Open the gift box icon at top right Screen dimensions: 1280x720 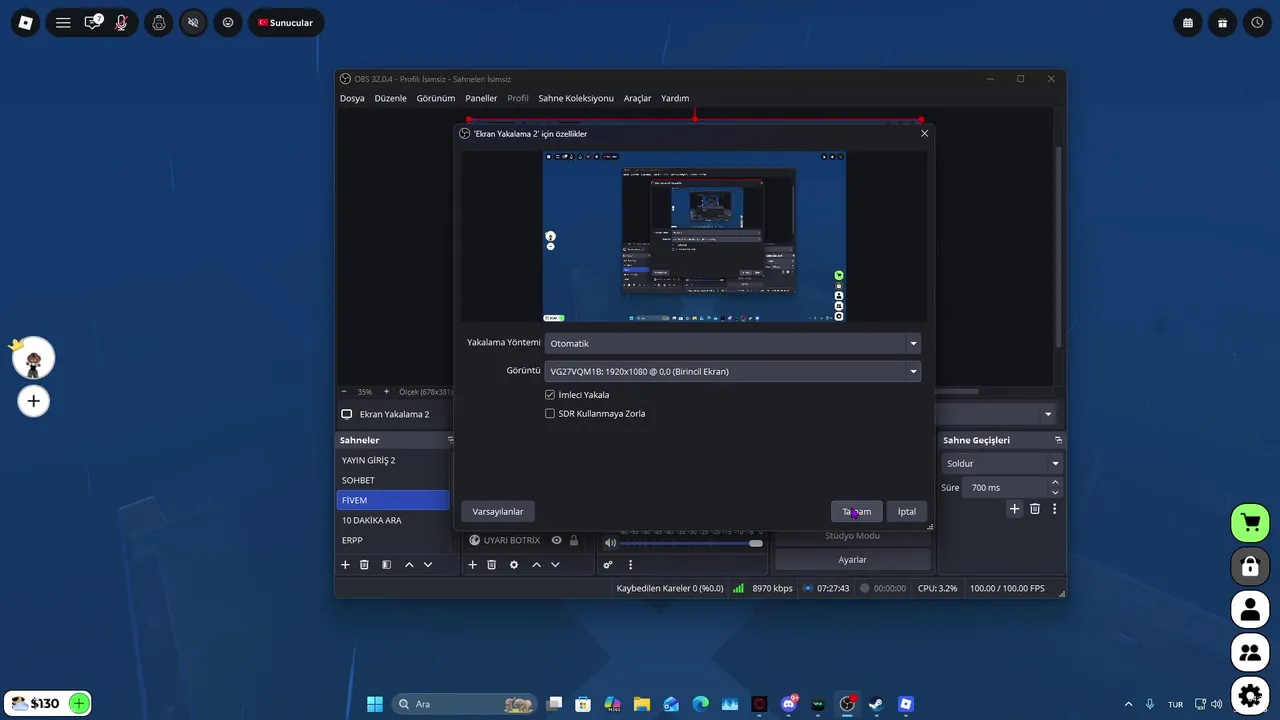pyautogui.click(x=1222, y=22)
